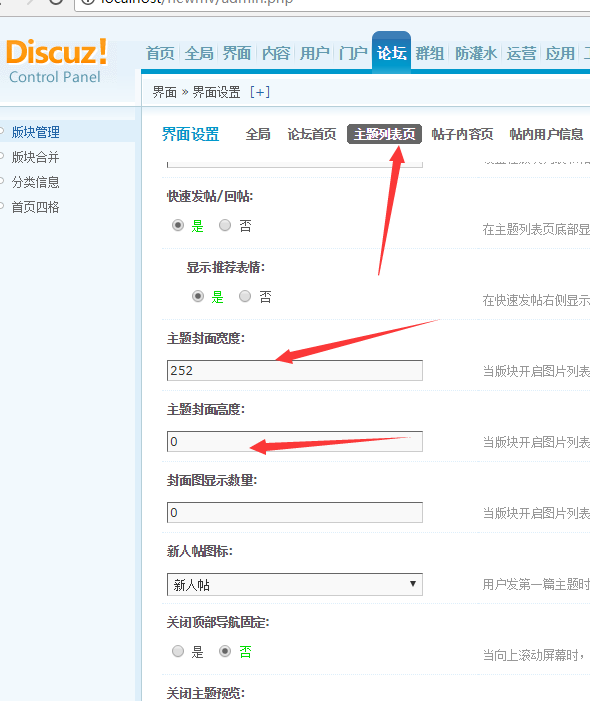Screen dimensions: 591x702
Task: Select 是 for 关闭顶部导航固定
Action: (178, 651)
